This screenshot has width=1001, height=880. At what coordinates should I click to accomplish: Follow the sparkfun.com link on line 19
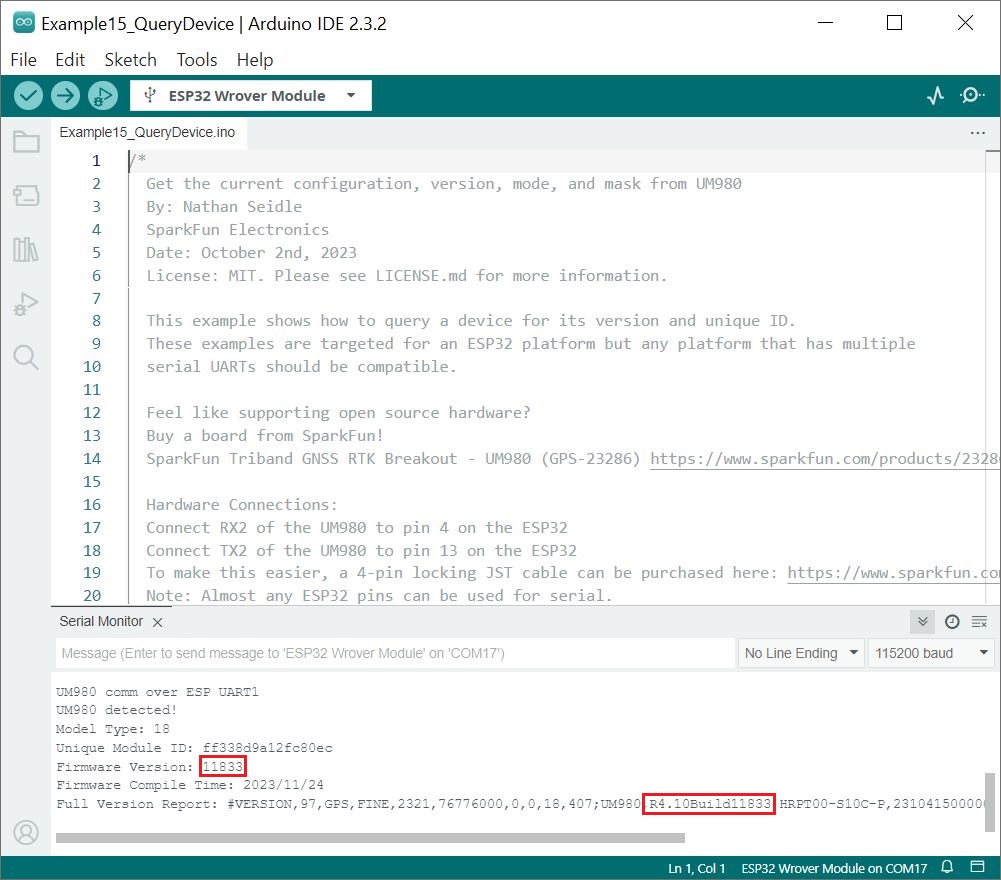coord(892,573)
